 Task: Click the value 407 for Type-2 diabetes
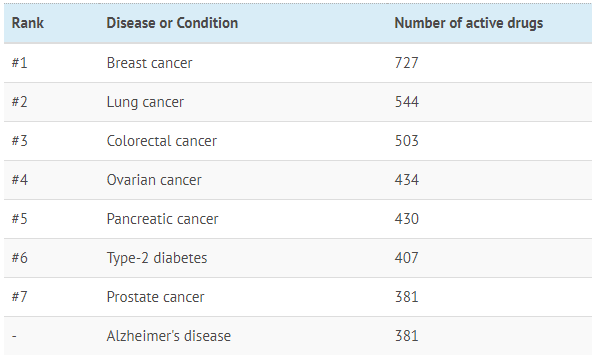tap(407, 258)
